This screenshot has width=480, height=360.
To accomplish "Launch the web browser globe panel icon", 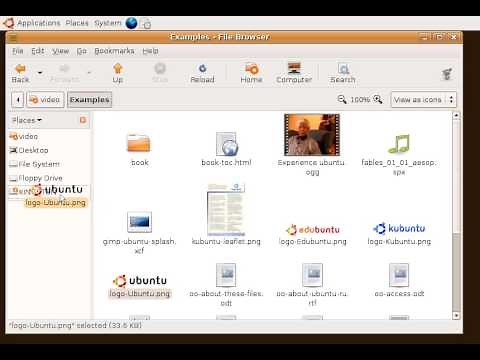I will (131, 23).
